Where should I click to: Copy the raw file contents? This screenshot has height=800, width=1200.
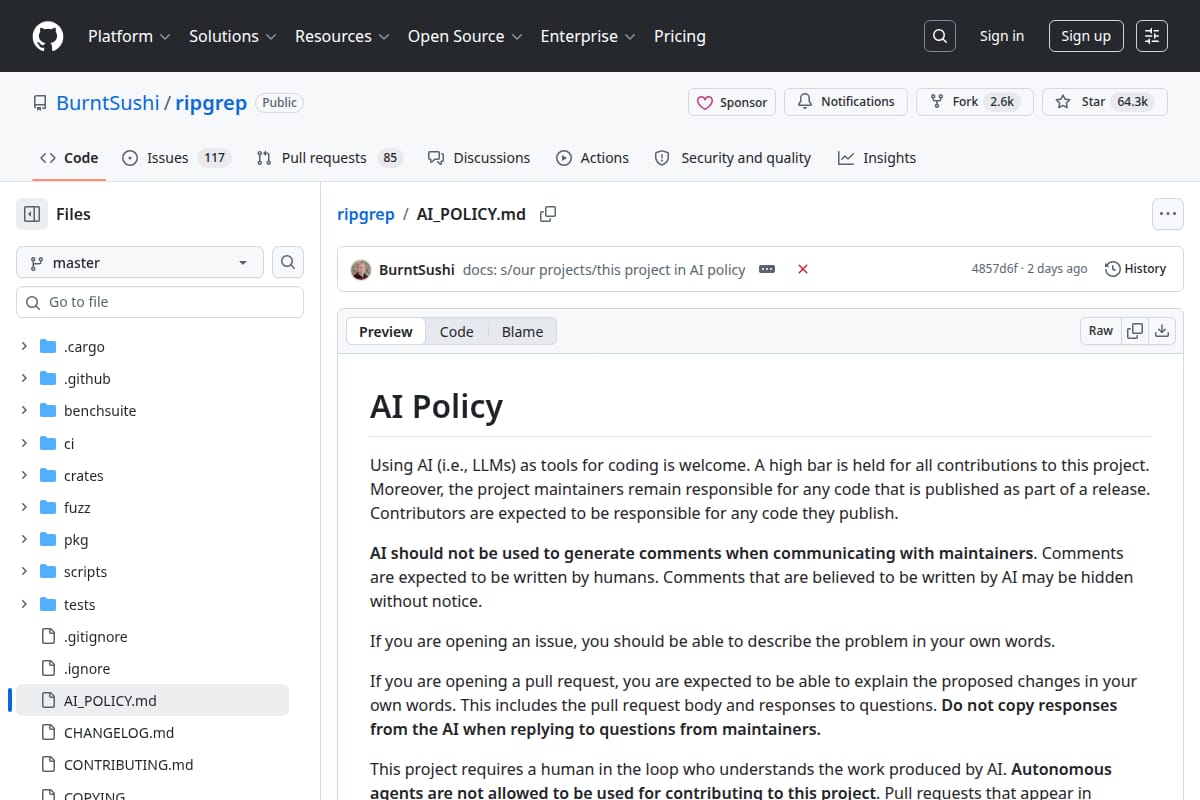1135,331
